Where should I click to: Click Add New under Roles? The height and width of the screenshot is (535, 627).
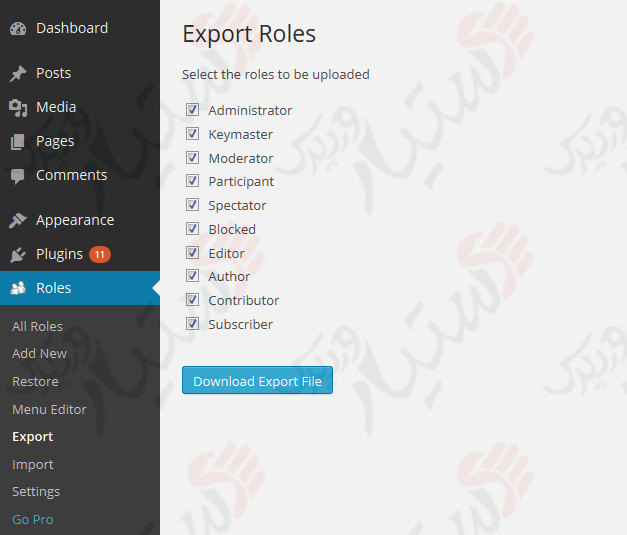(x=40, y=354)
